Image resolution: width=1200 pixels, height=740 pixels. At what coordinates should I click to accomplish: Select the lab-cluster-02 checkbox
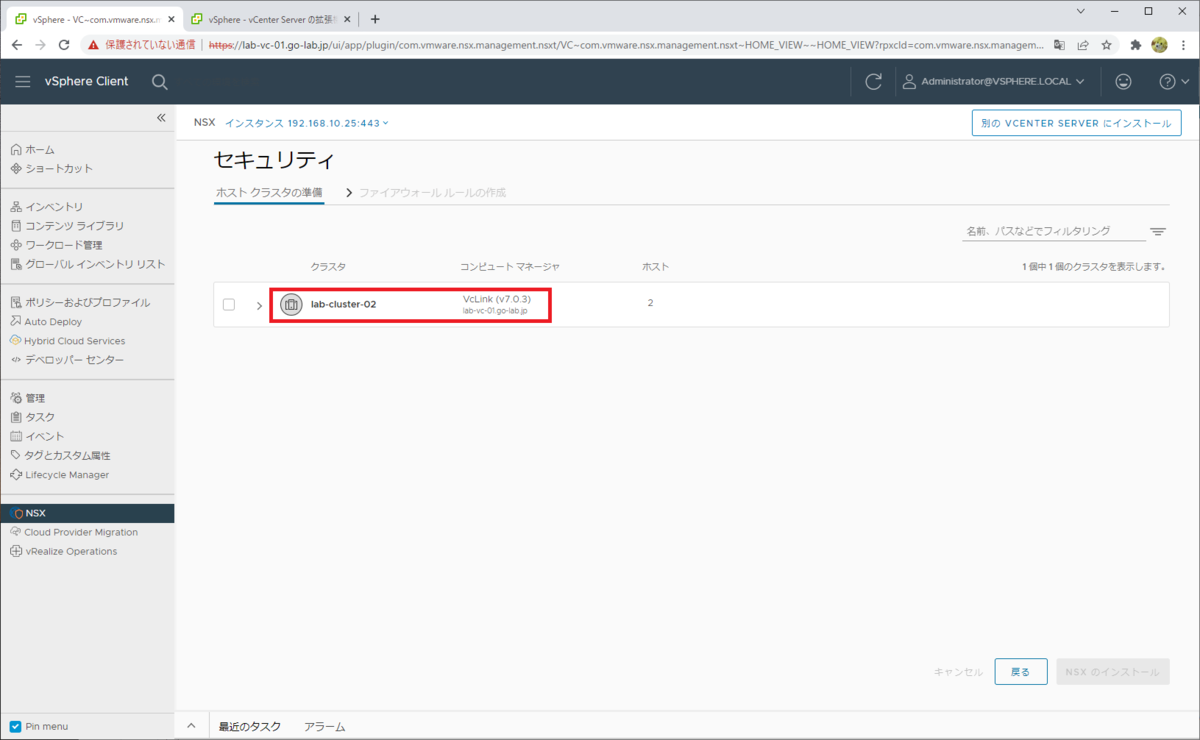coord(227,304)
